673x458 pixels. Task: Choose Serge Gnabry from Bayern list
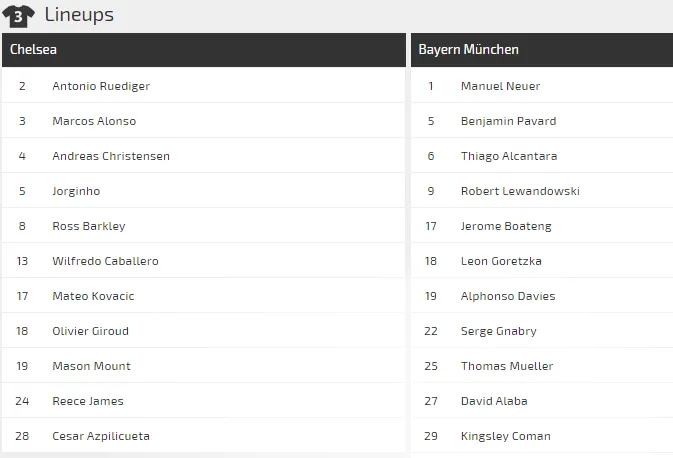498,331
